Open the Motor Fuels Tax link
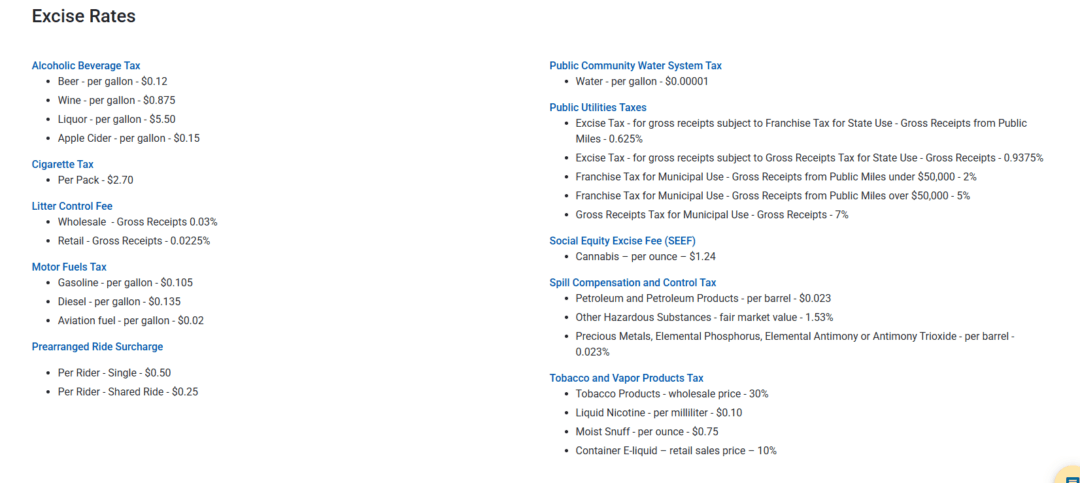The height and width of the screenshot is (483, 1080). click(x=69, y=267)
